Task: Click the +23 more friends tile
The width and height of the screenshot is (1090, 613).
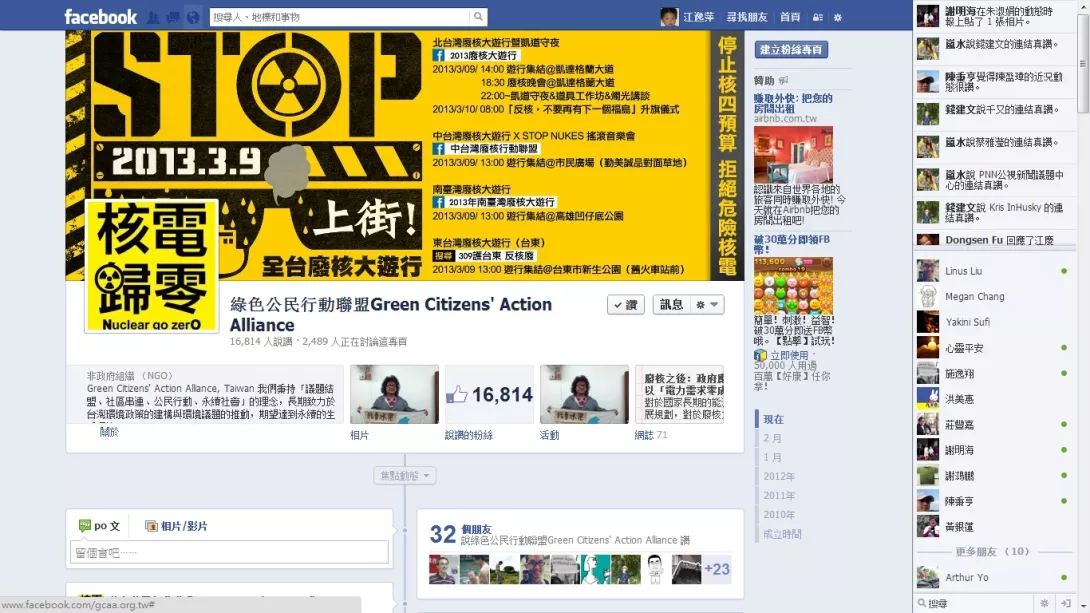Action: 717,569
